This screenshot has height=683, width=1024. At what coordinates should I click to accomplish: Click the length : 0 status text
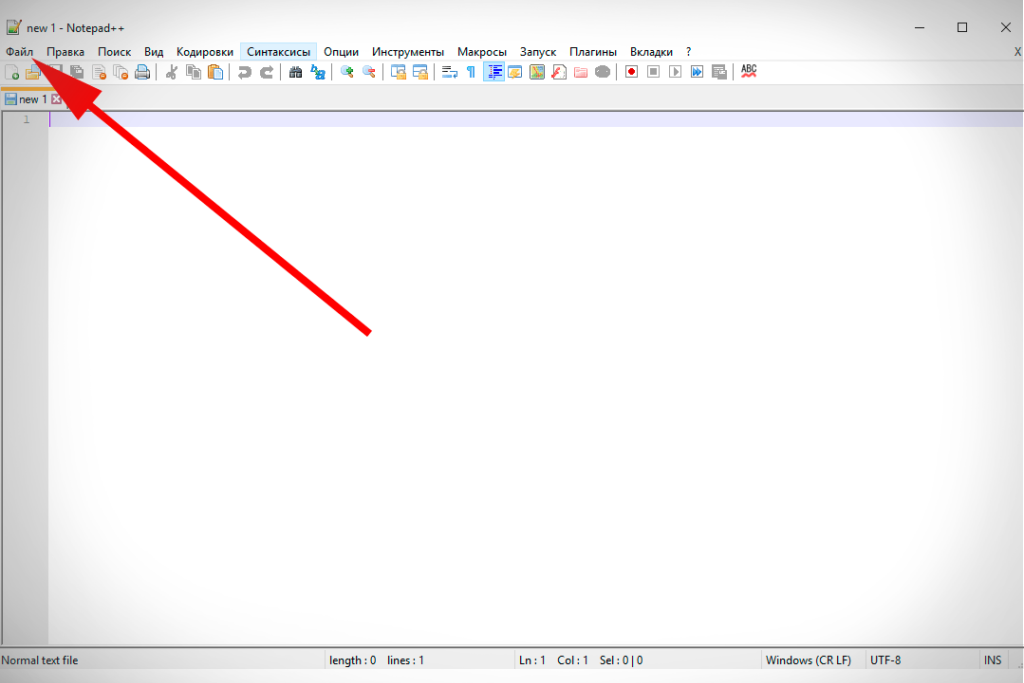click(x=353, y=660)
